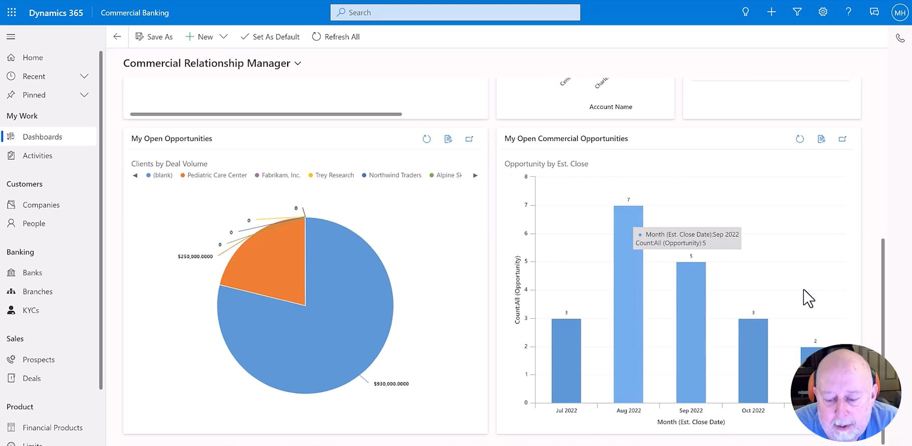Select Dashboards in the sidebar
The width and height of the screenshot is (912, 446).
(x=49, y=137)
